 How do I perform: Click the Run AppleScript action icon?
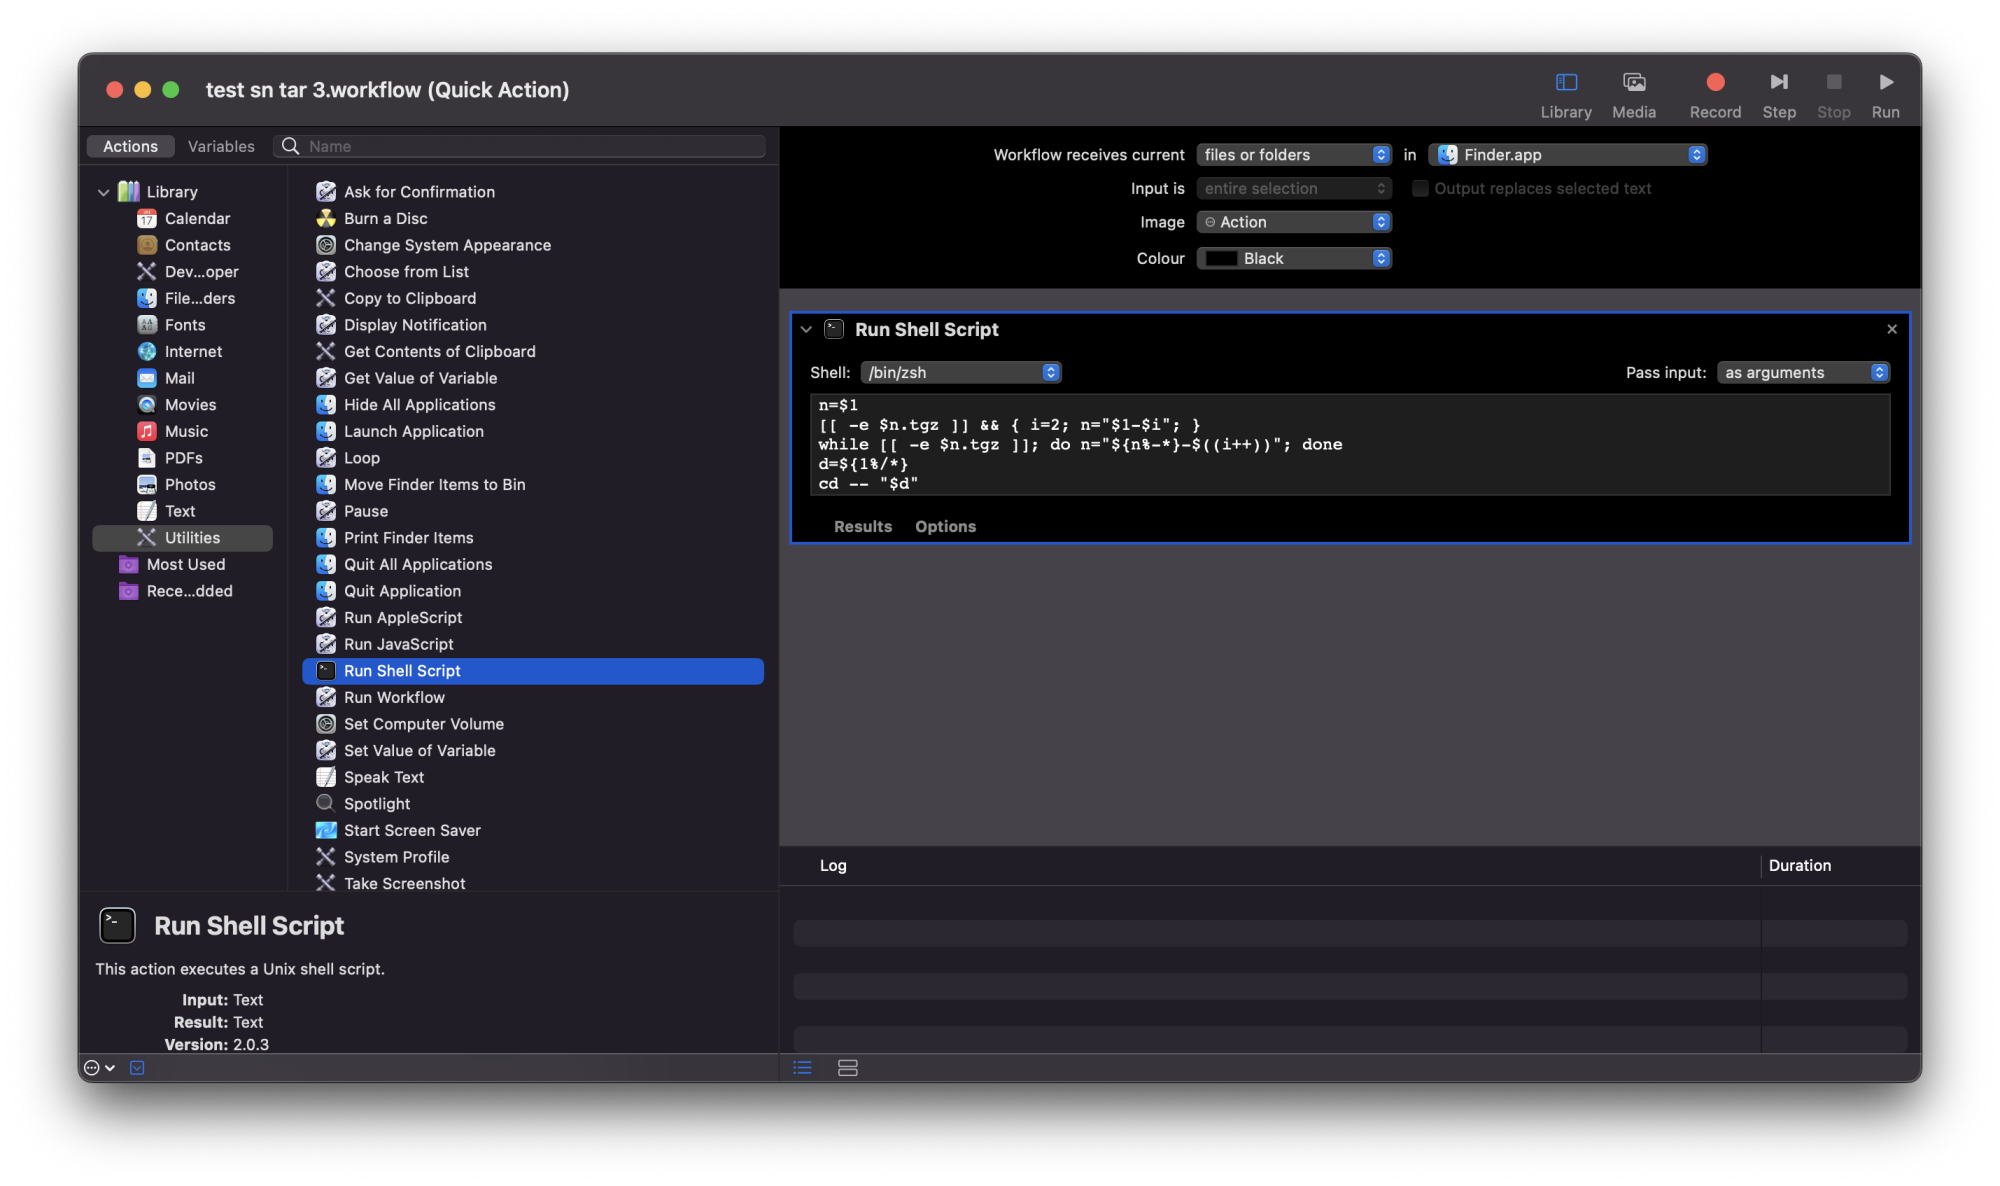pyautogui.click(x=323, y=617)
